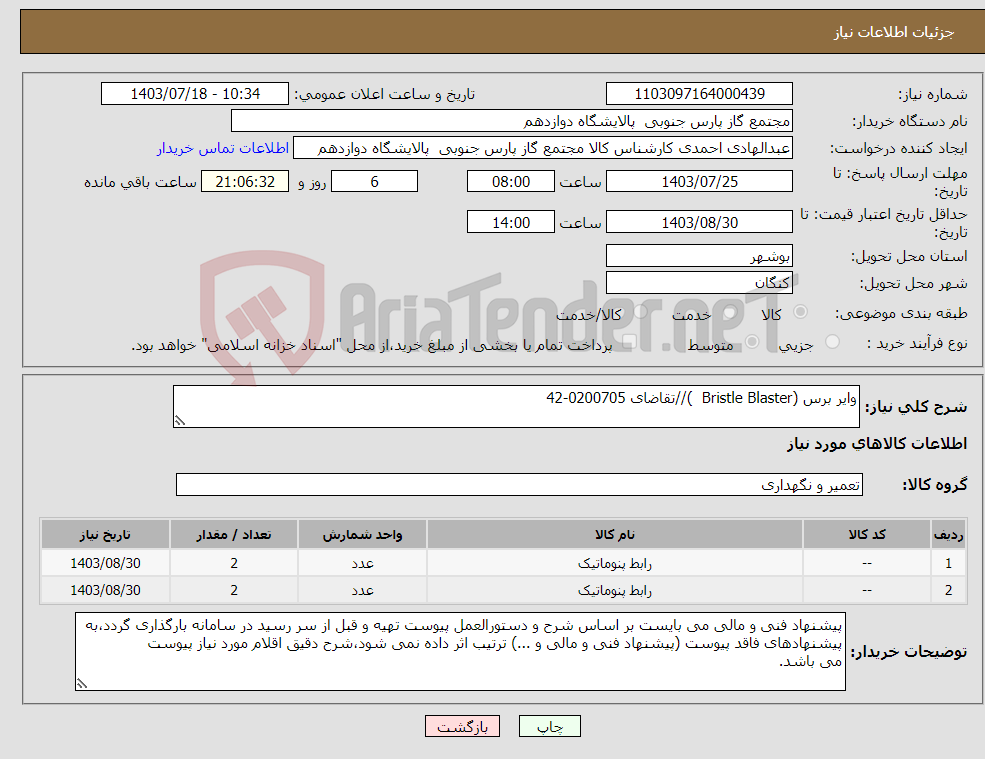The width and height of the screenshot is (985, 759).
Task: Click the تاریخ نیاز column header
Action: 106,535
